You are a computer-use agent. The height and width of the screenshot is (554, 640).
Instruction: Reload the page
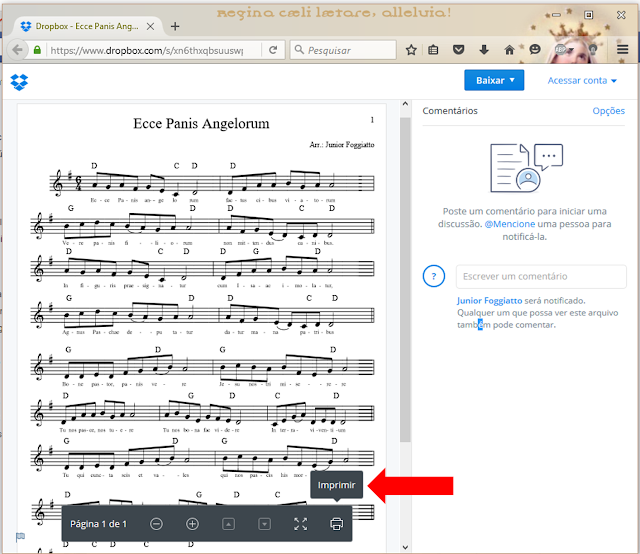click(273, 50)
